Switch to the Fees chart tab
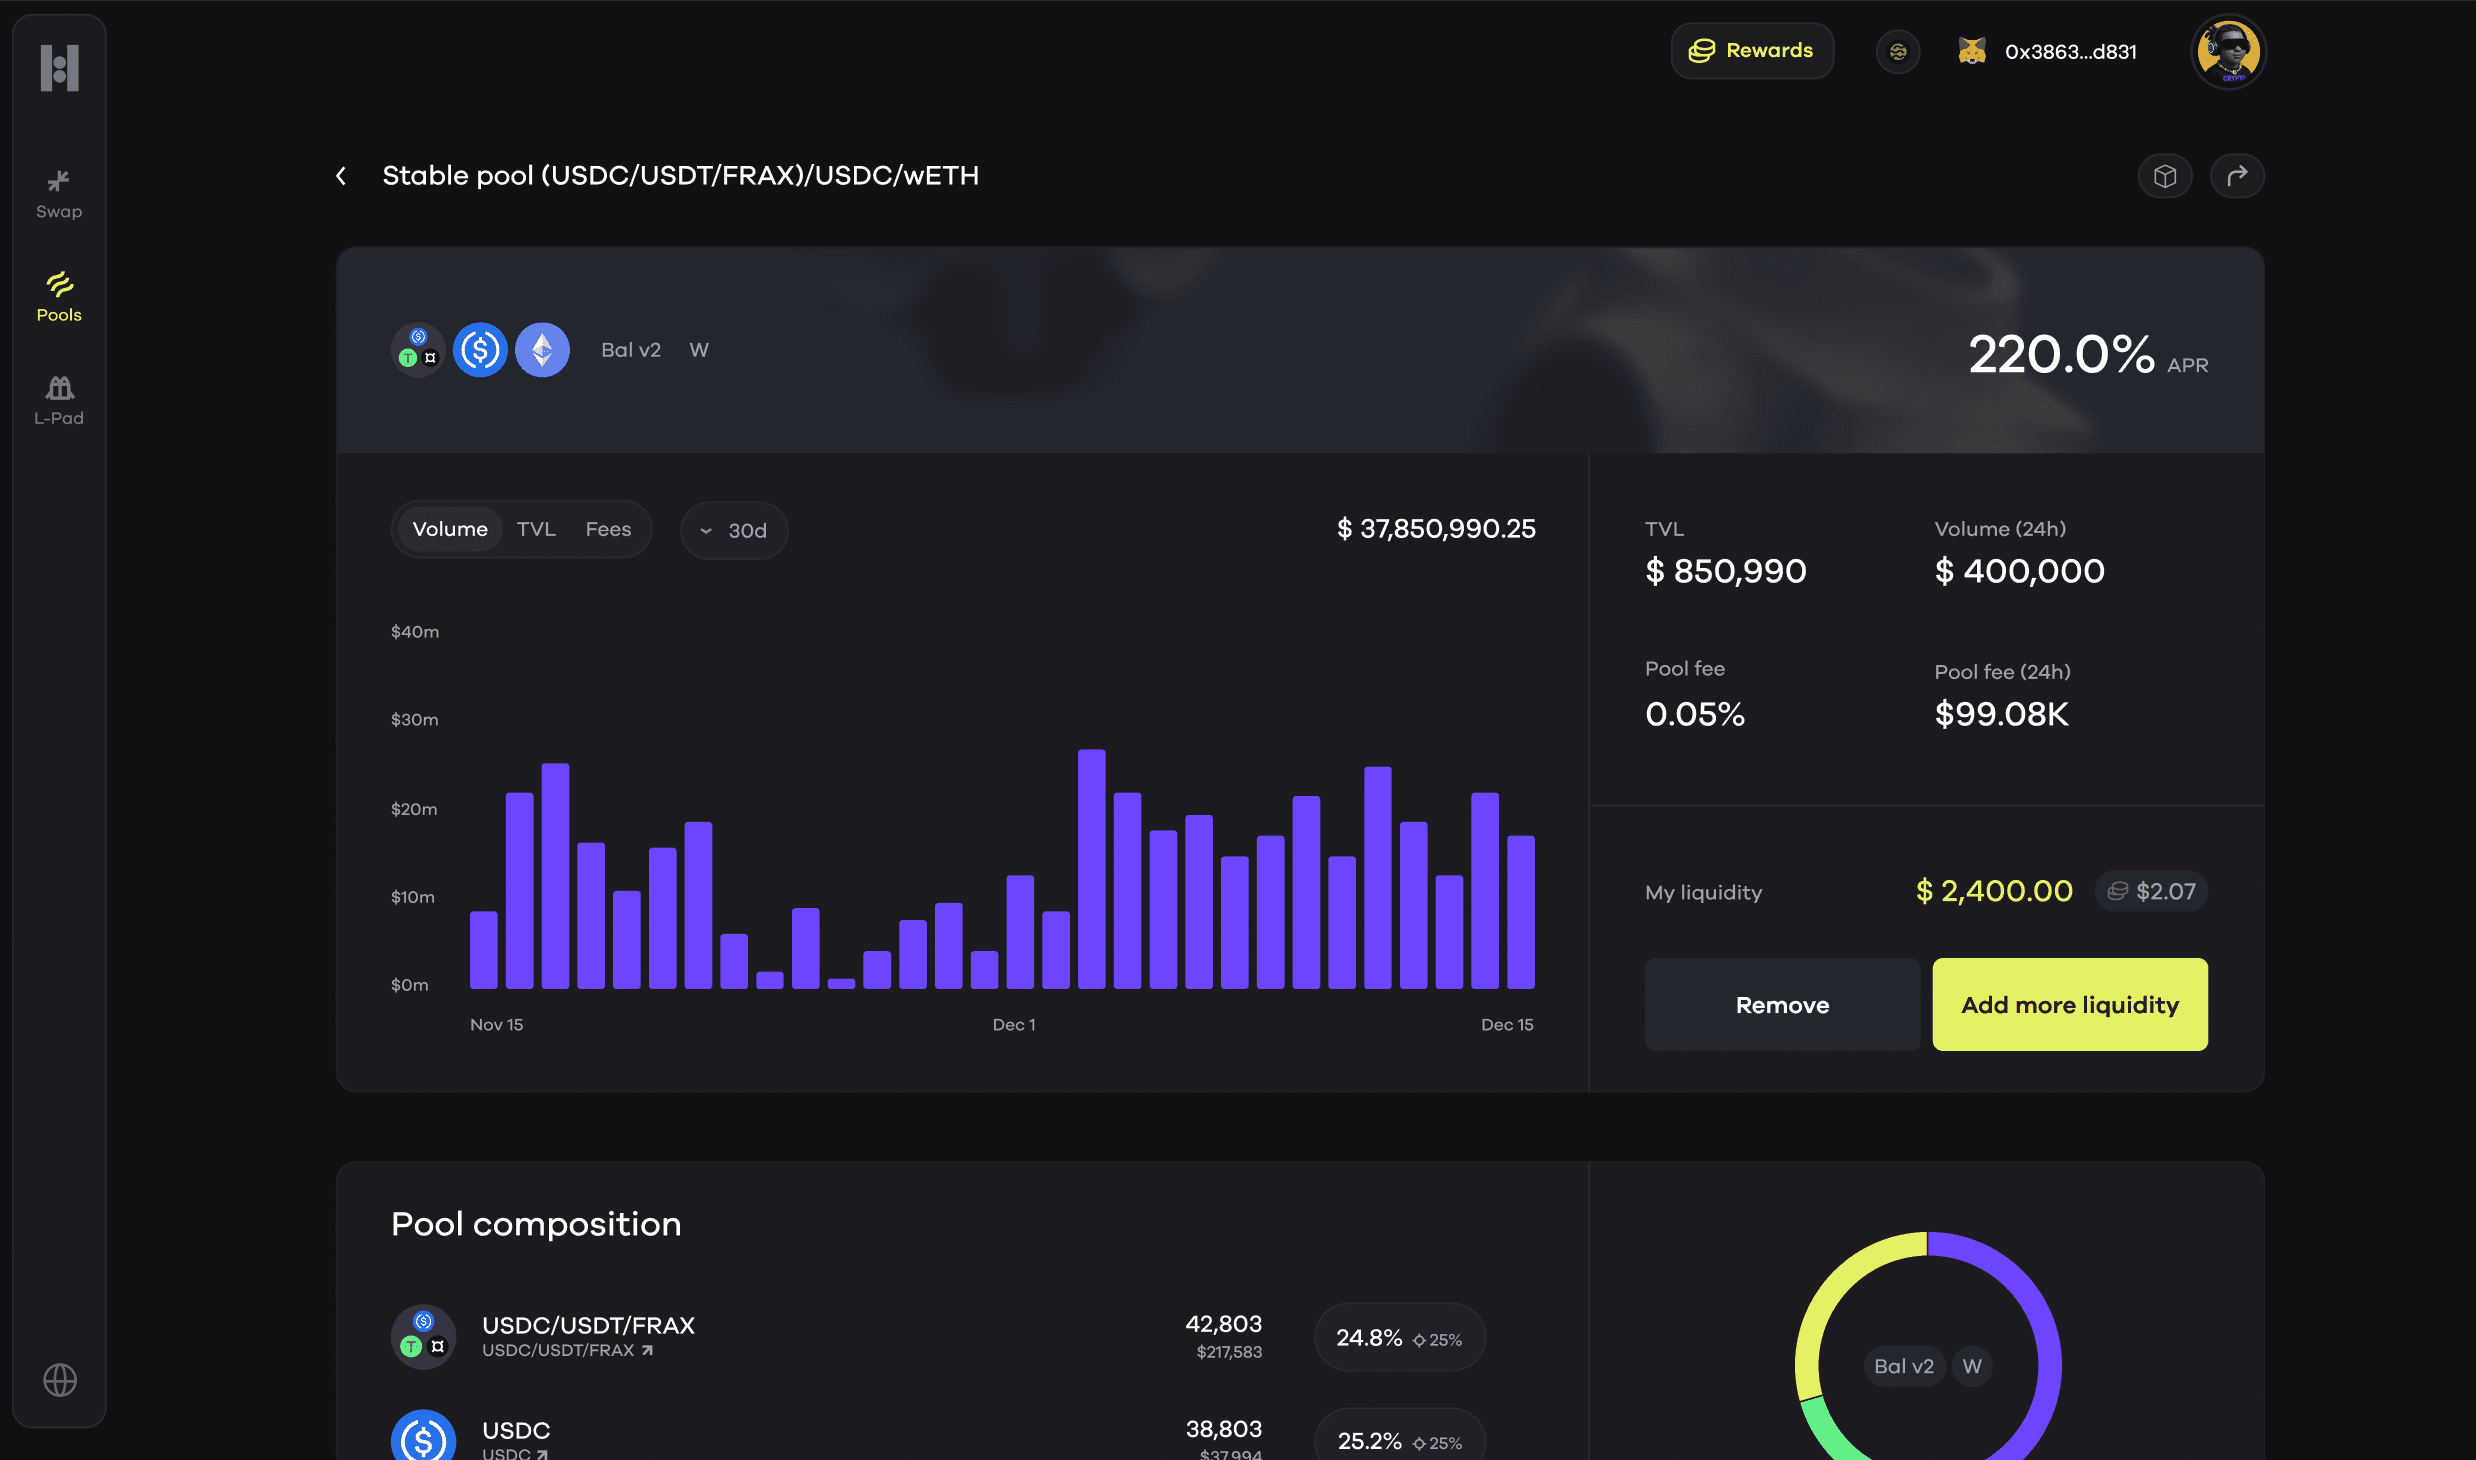This screenshot has height=1460, width=2476. click(608, 529)
